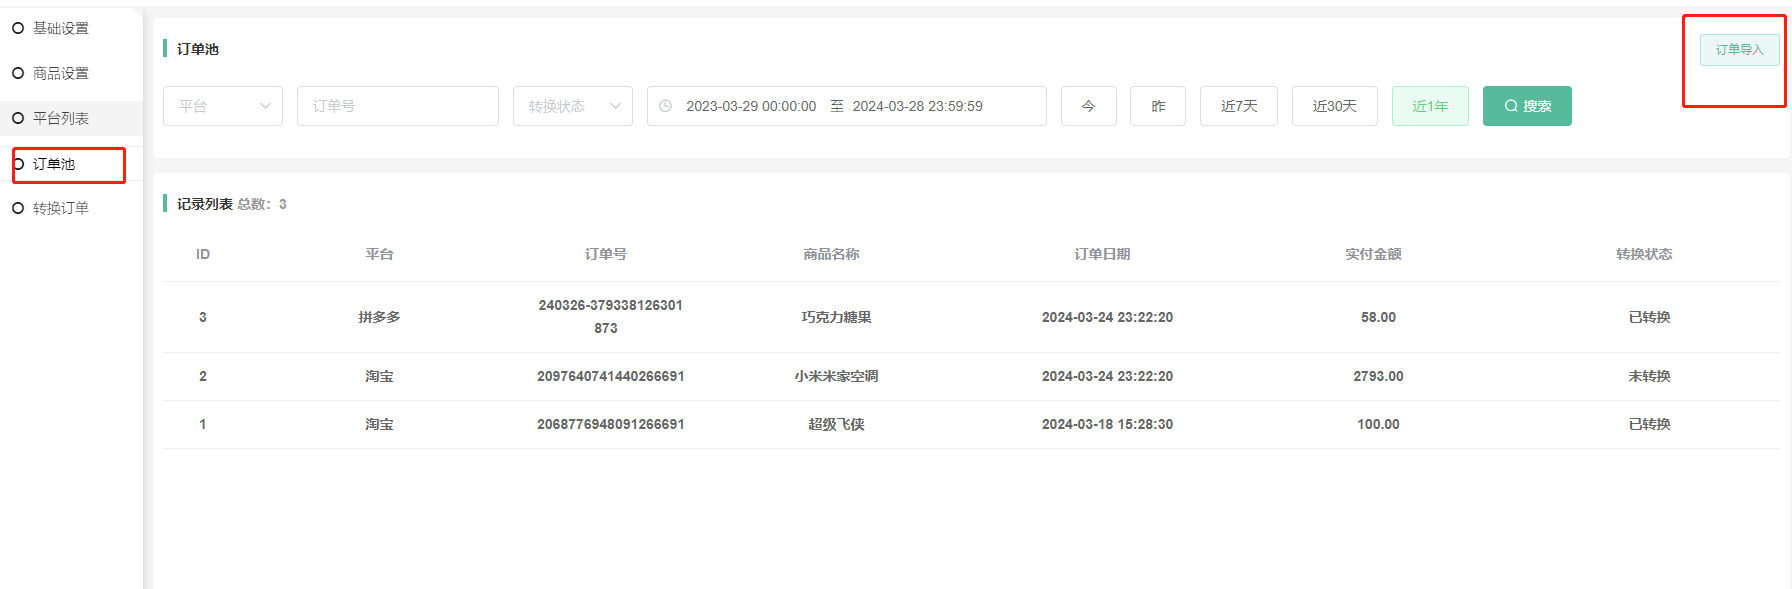This screenshot has width=1792, height=589.
Task: Click the start date 2023-03-29 00:00:00
Action: point(750,106)
